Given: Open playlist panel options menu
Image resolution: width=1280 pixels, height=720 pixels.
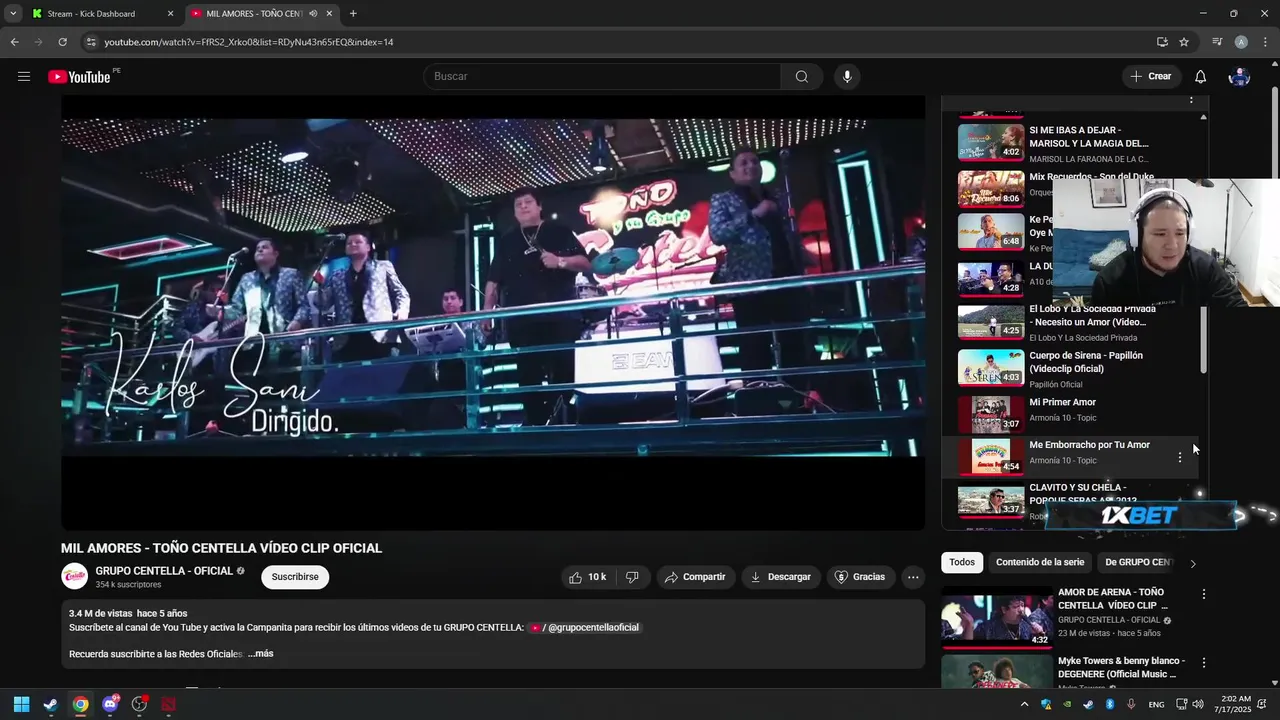Looking at the screenshot, I should click(x=1191, y=100).
